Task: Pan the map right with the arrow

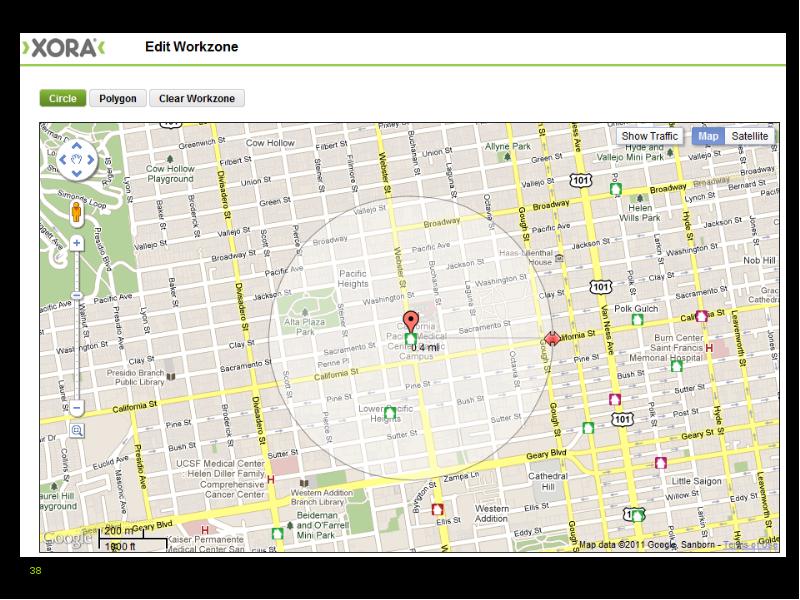Action: [x=90, y=160]
